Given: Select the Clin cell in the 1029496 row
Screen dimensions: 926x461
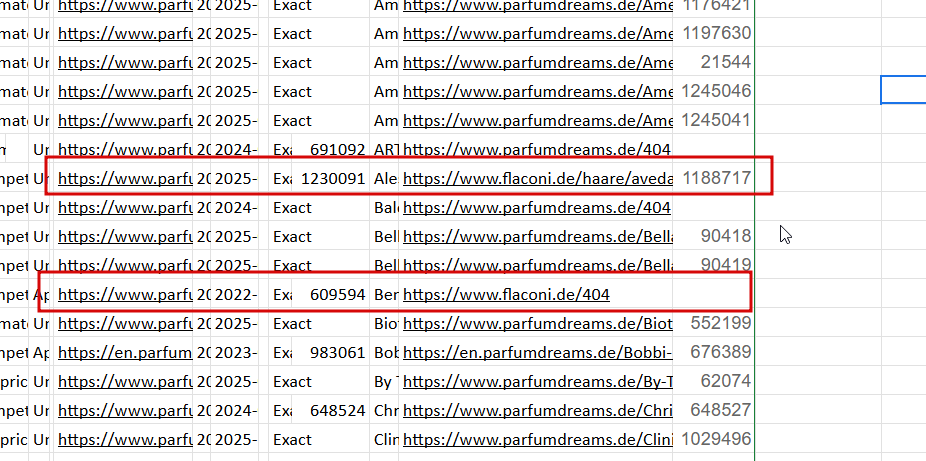Looking at the screenshot, I should (x=385, y=440).
